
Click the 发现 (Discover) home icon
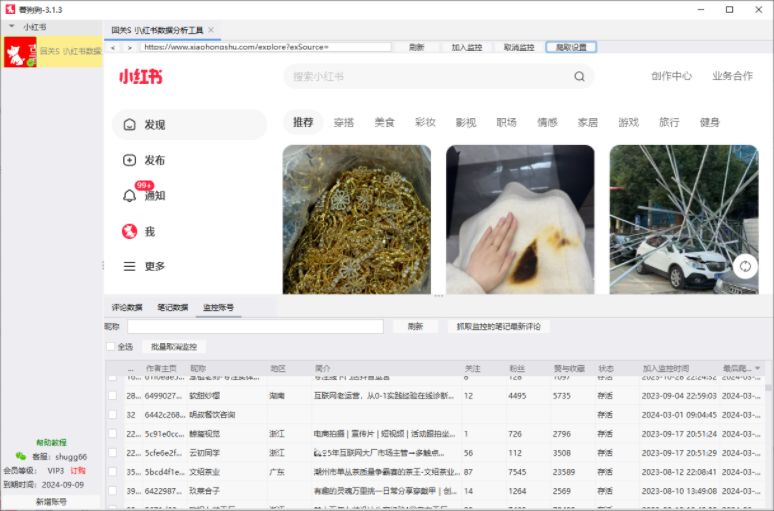click(129, 125)
